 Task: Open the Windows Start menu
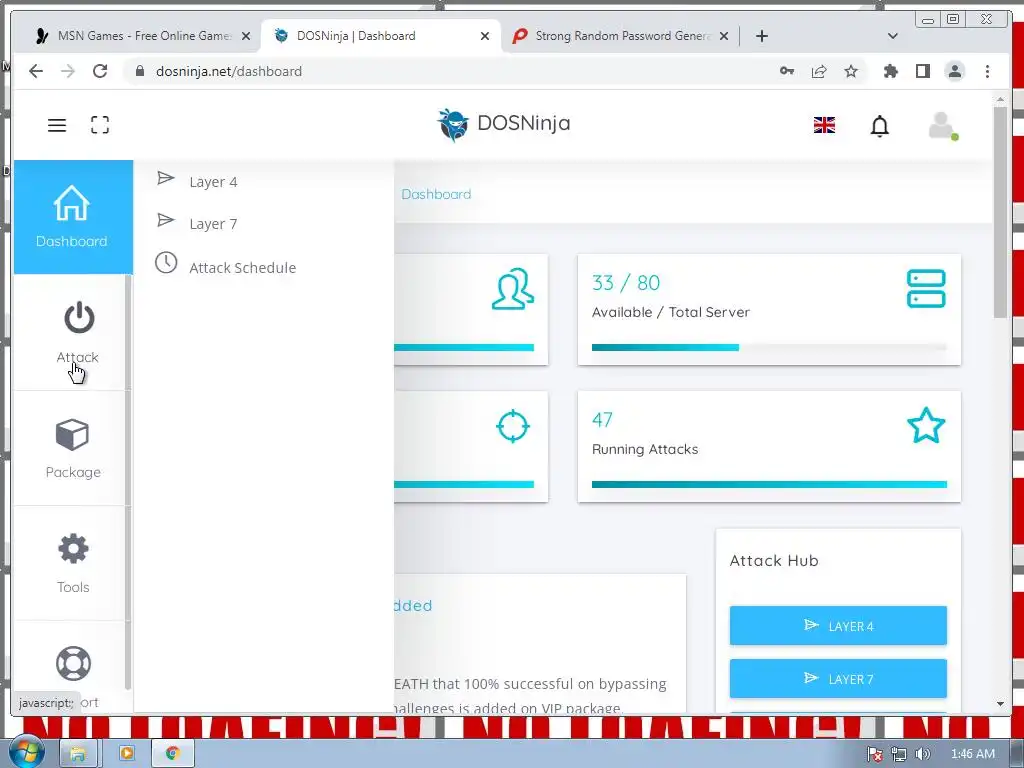point(25,752)
